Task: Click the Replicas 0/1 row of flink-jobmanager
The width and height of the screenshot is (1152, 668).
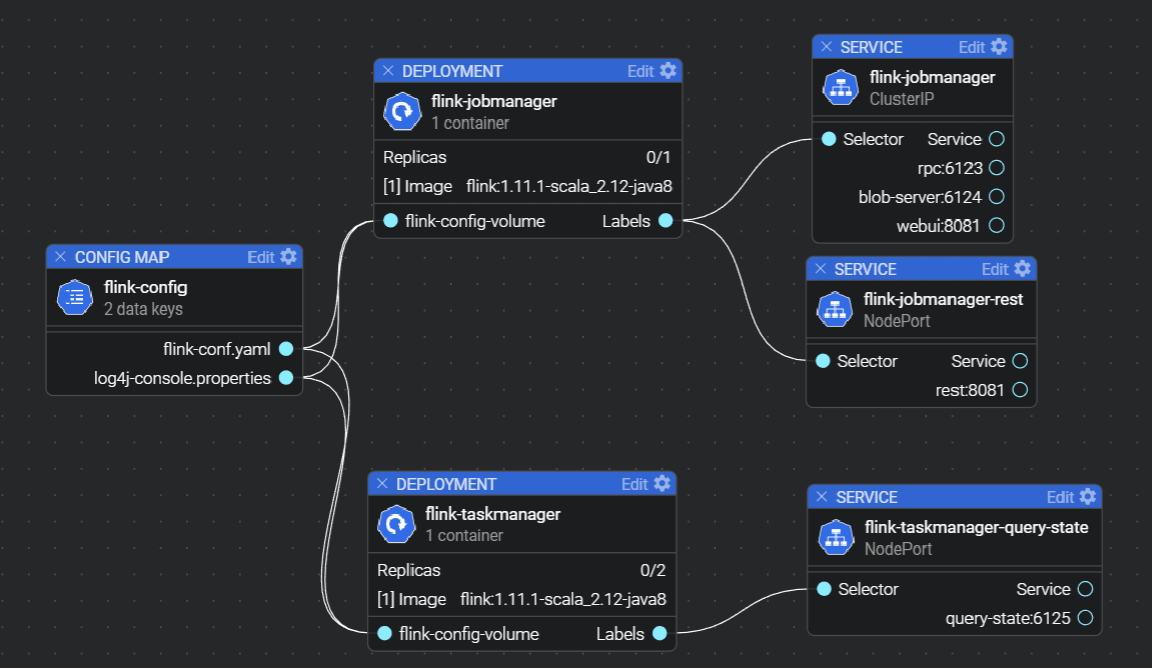Action: click(528, 157)
